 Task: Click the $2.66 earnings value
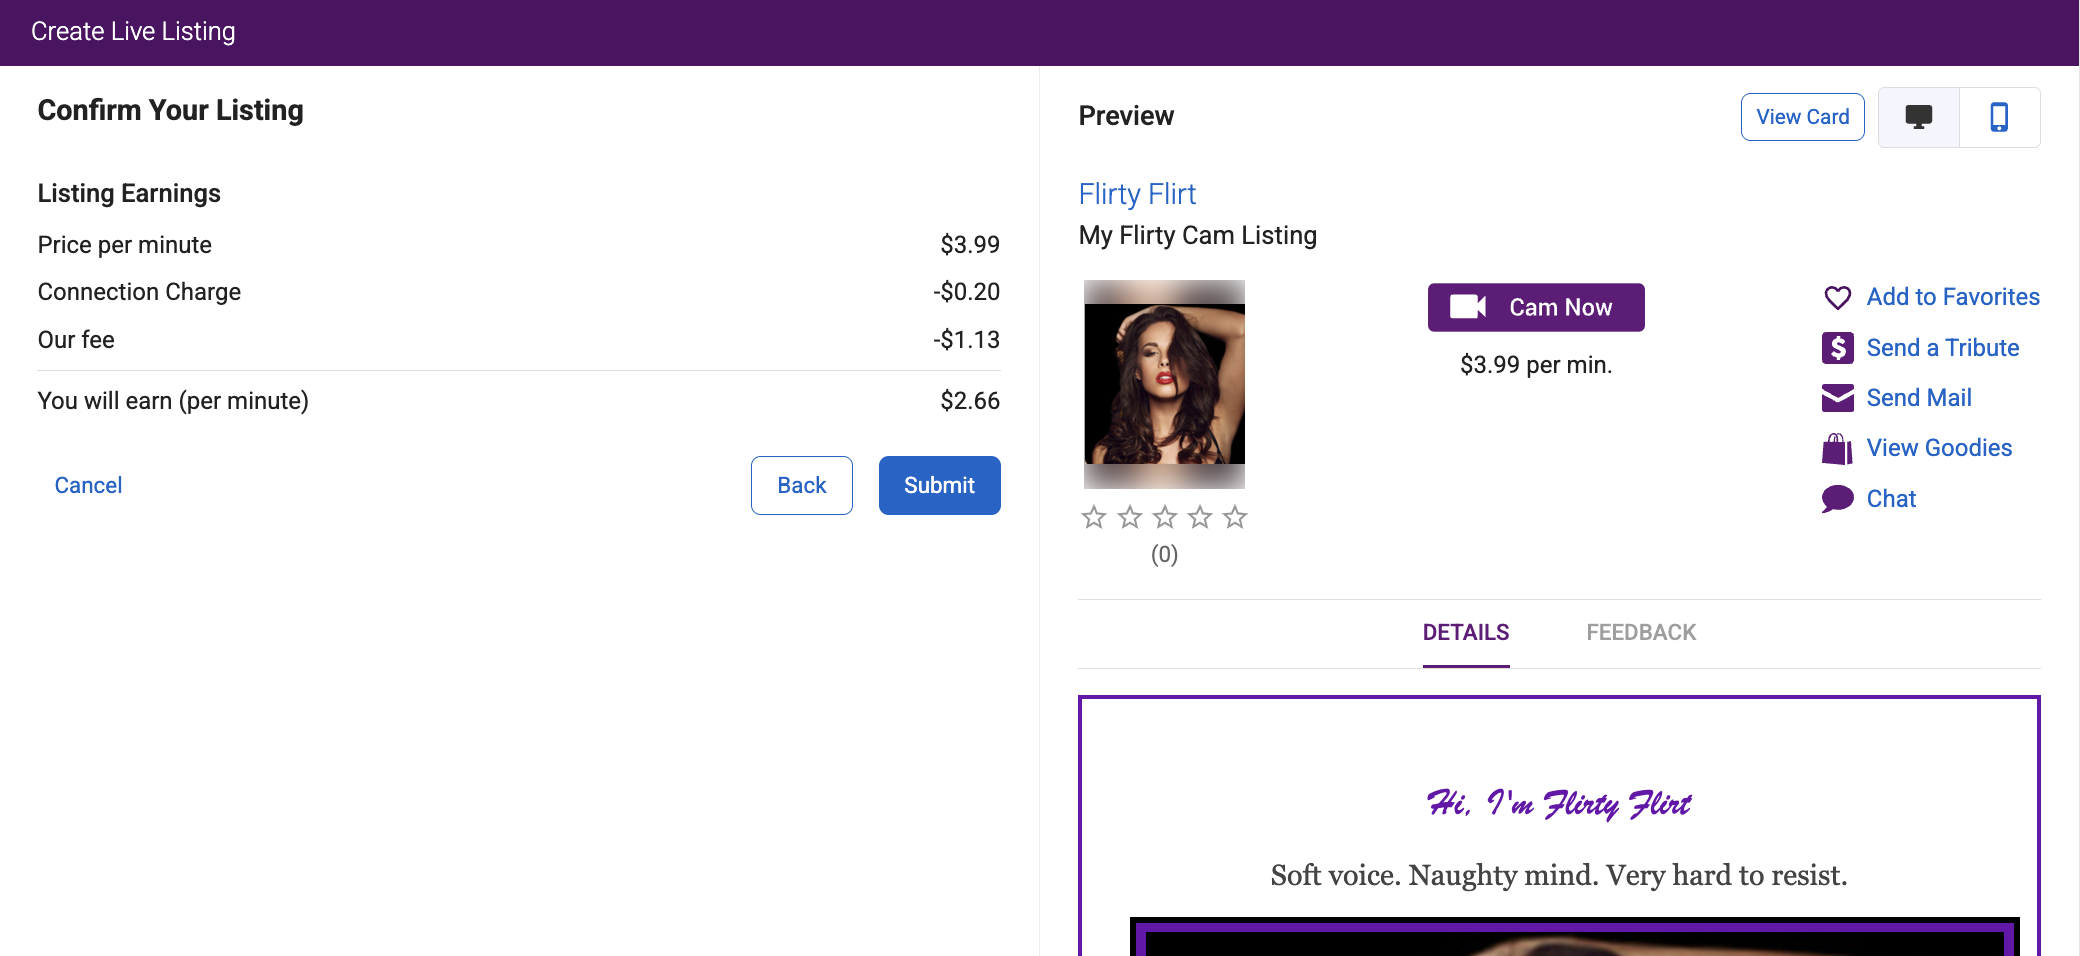pyautogui.click(x=970, y=401)
